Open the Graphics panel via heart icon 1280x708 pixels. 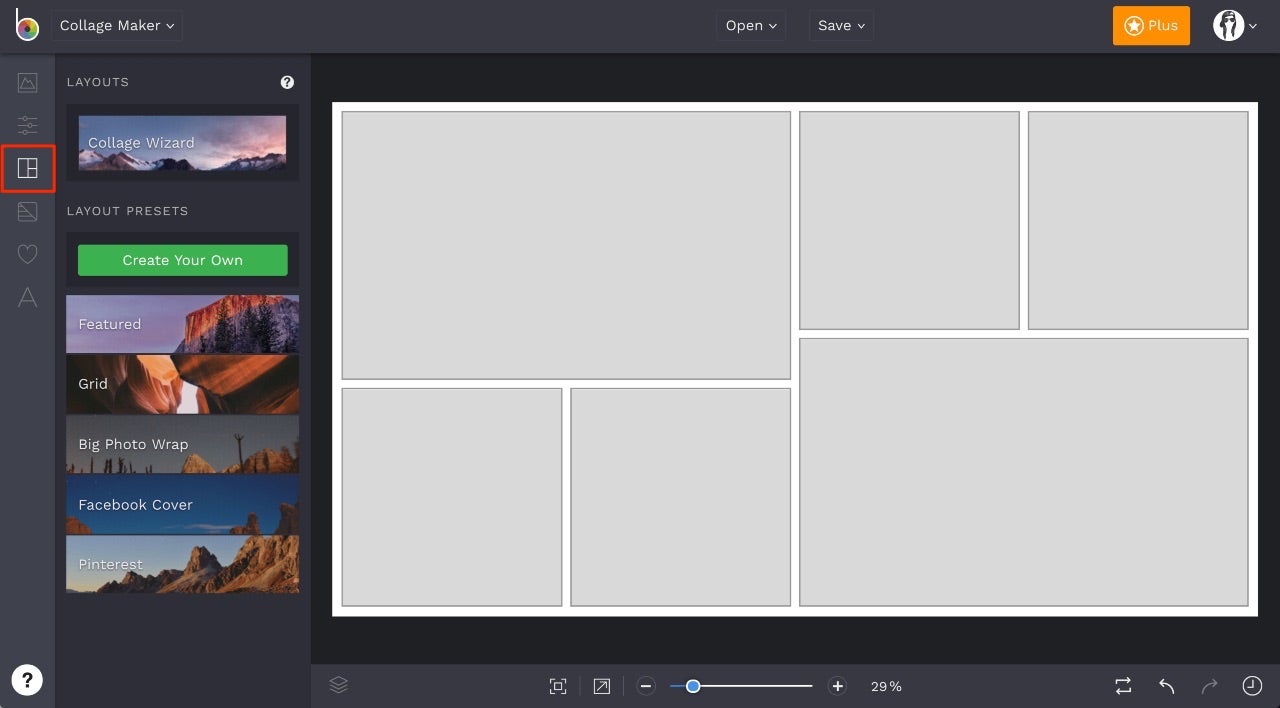pyautogui.click(x=27, y=254)
